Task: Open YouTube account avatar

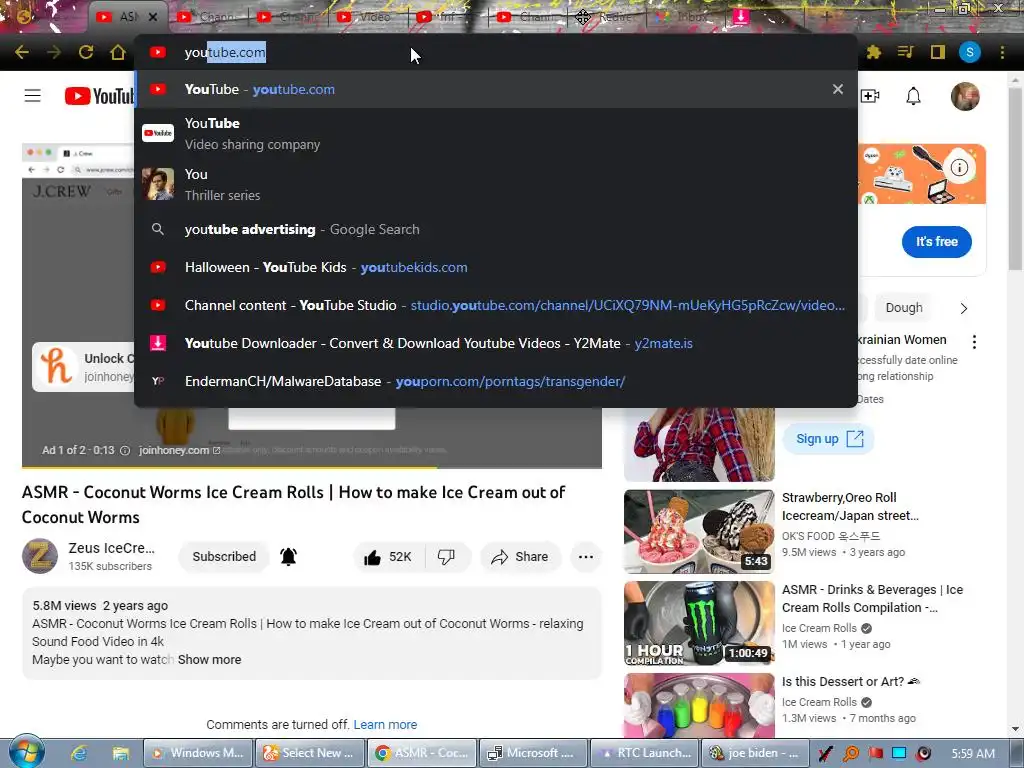Action: point(965,96)
